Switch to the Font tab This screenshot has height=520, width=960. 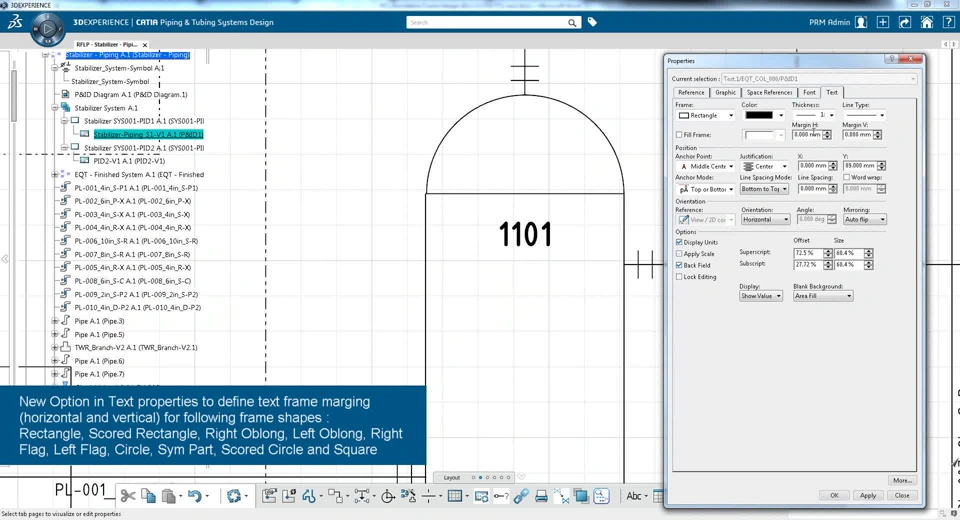pyautogui.click(x=809, y=93)
